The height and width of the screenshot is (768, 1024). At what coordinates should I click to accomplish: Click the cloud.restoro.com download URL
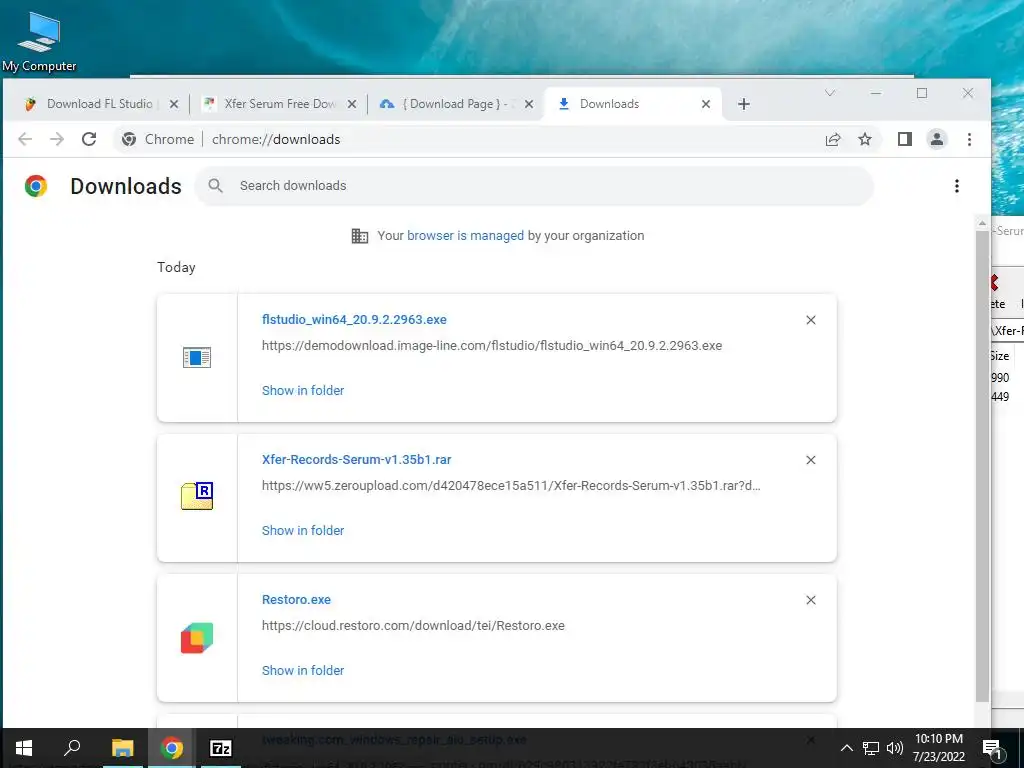click(x=413, y=626)
